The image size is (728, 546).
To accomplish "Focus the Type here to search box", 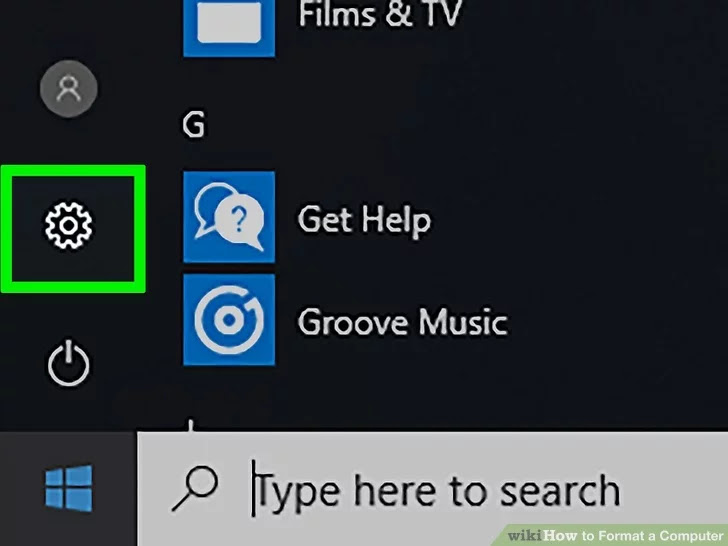I will (x=432, y=488).
